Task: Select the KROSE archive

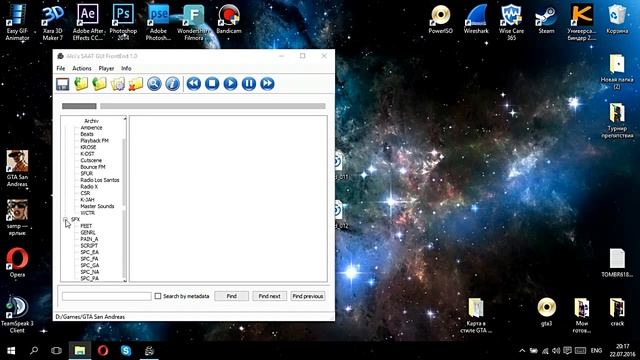Action: (88, 147)
